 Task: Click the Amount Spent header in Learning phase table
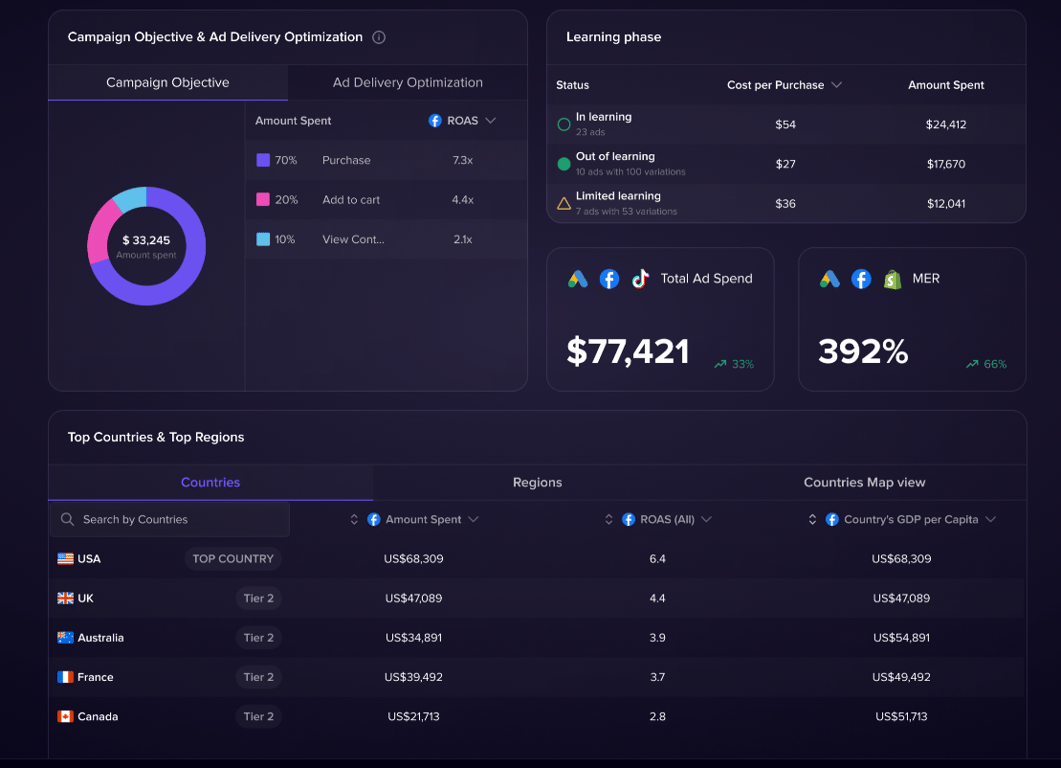point(946,85)
